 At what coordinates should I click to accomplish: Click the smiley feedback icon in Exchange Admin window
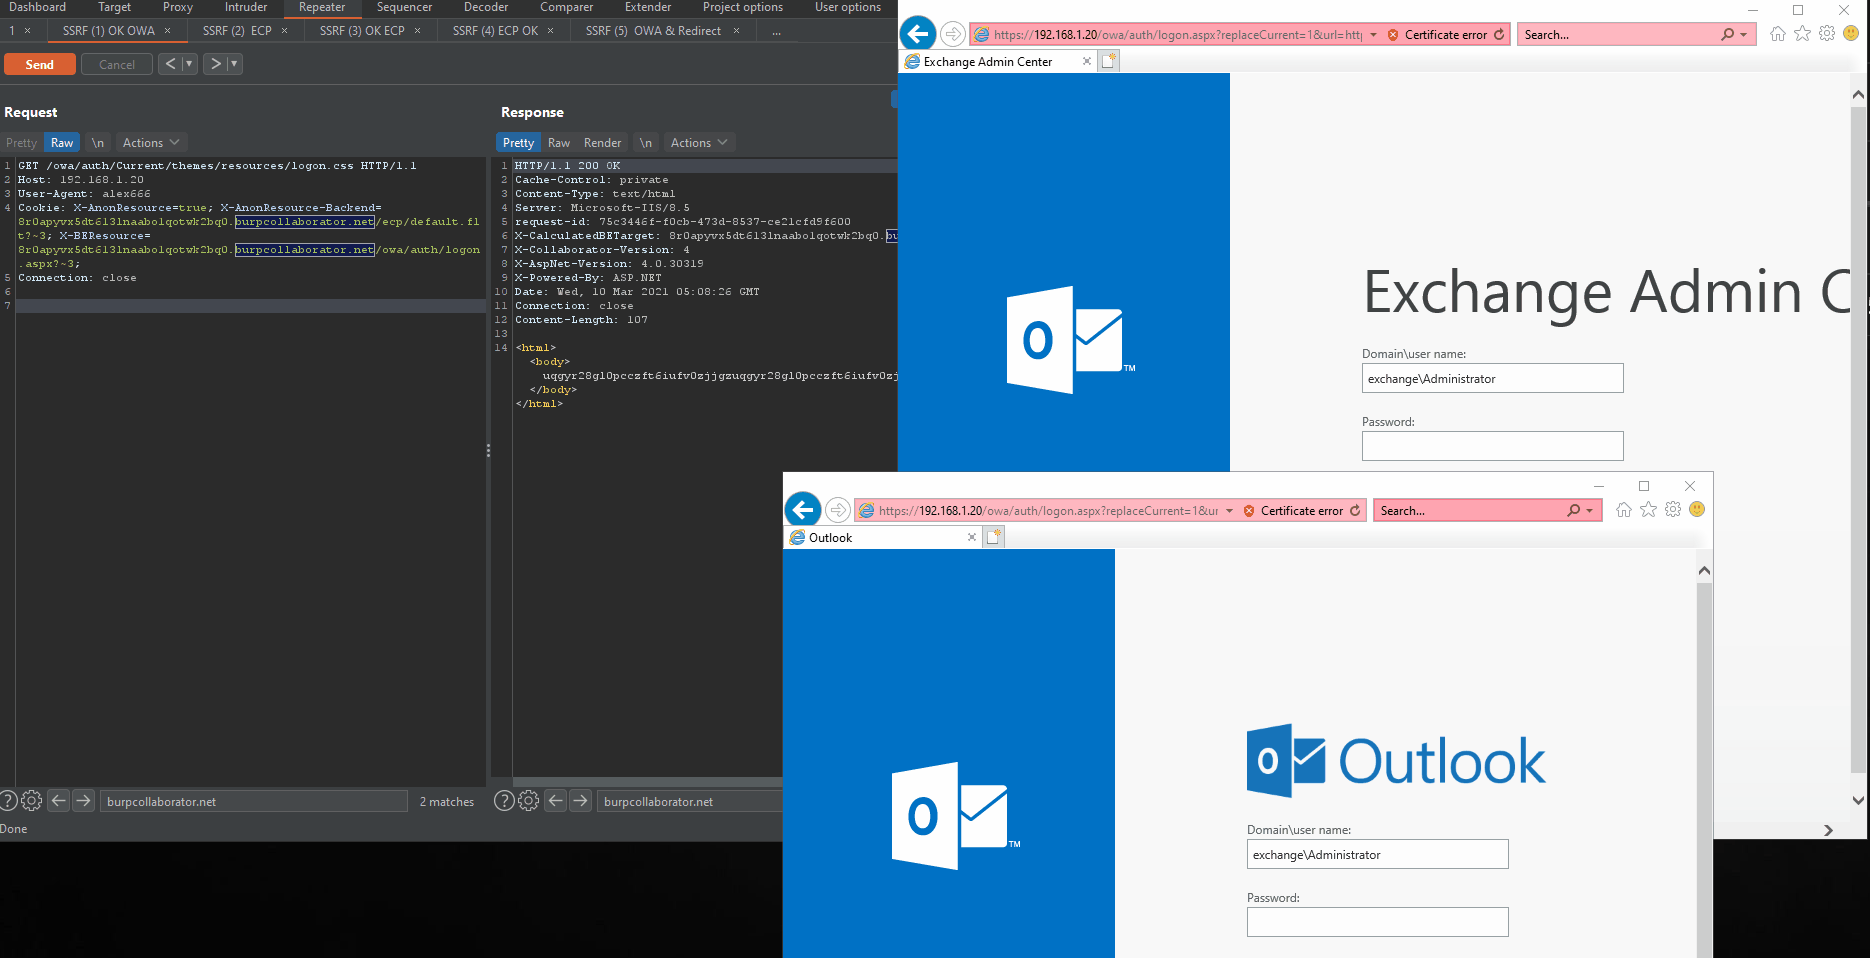coord(1851,33)
